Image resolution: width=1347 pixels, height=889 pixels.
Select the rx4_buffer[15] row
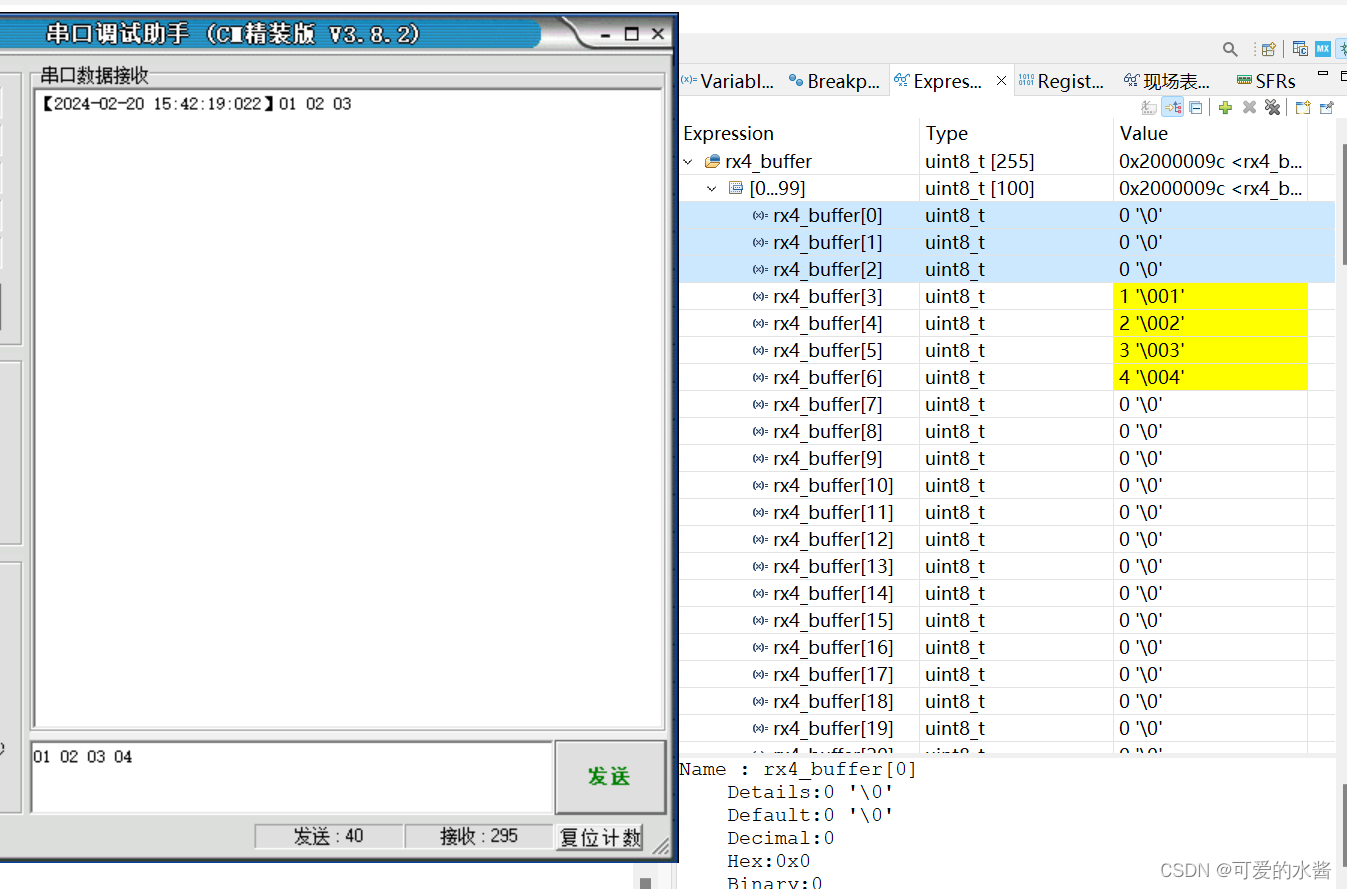pyautogui.click(x=1007, y=621)
